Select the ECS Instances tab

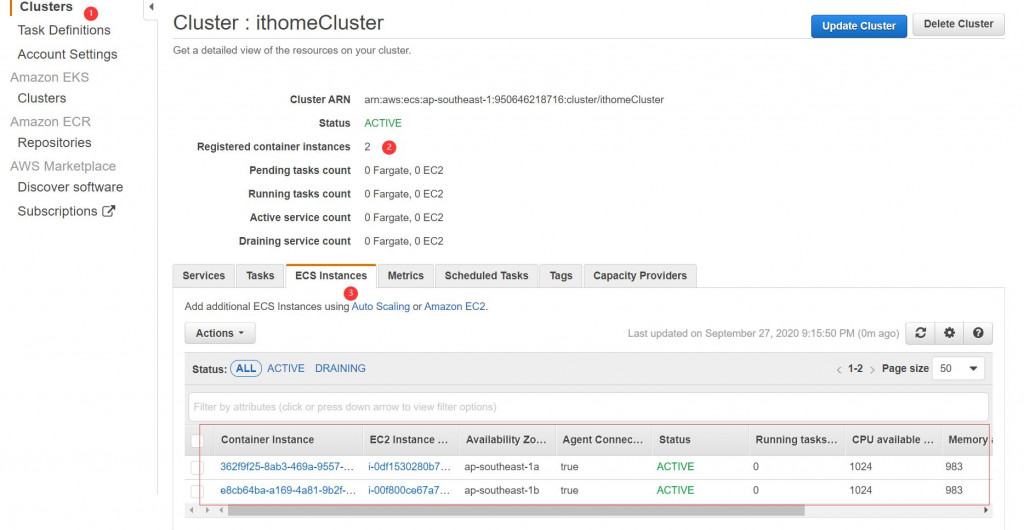(x=331, y=275)
